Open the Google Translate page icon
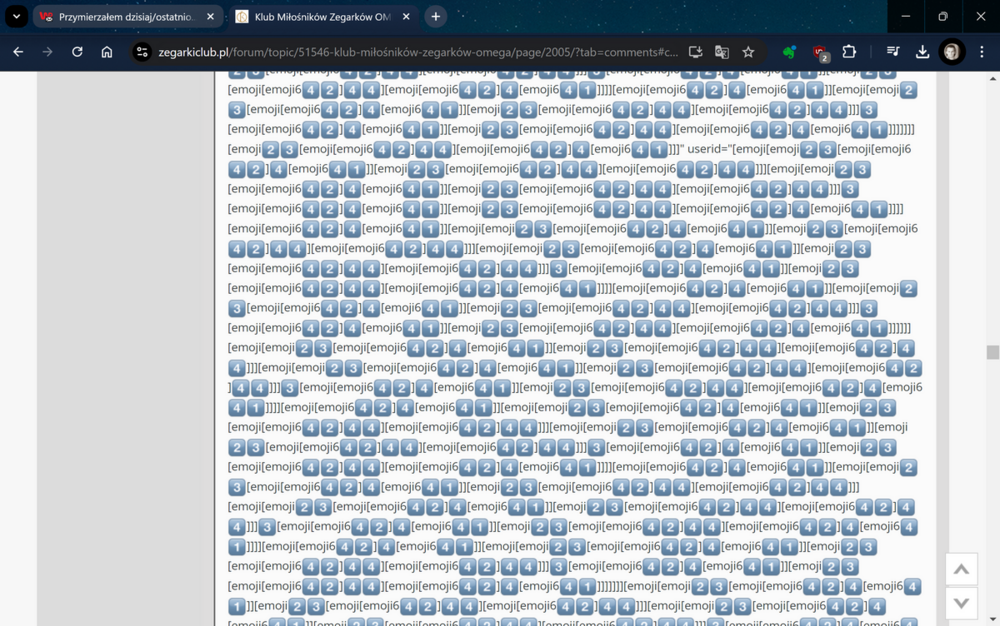 [x=722, y=51]
